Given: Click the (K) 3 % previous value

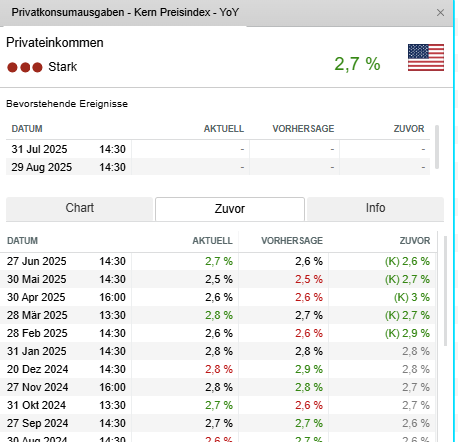Looking at the screenshot, I should click(x=412, y=297).
